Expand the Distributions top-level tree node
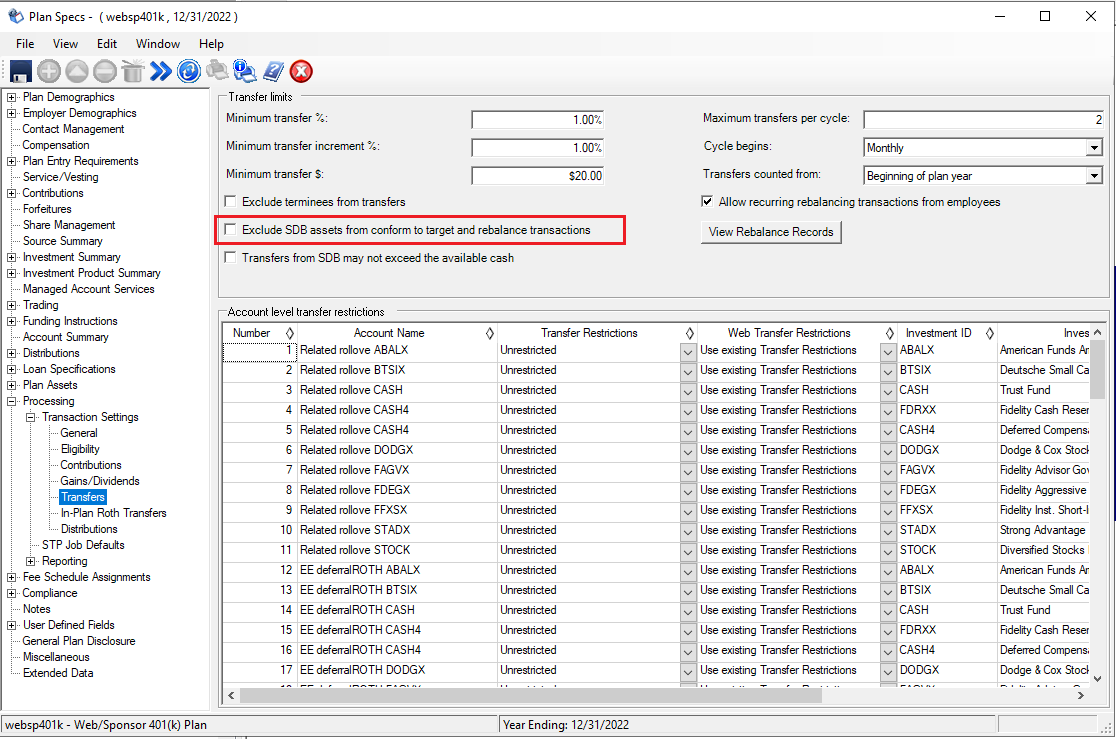 click(11, 353)
